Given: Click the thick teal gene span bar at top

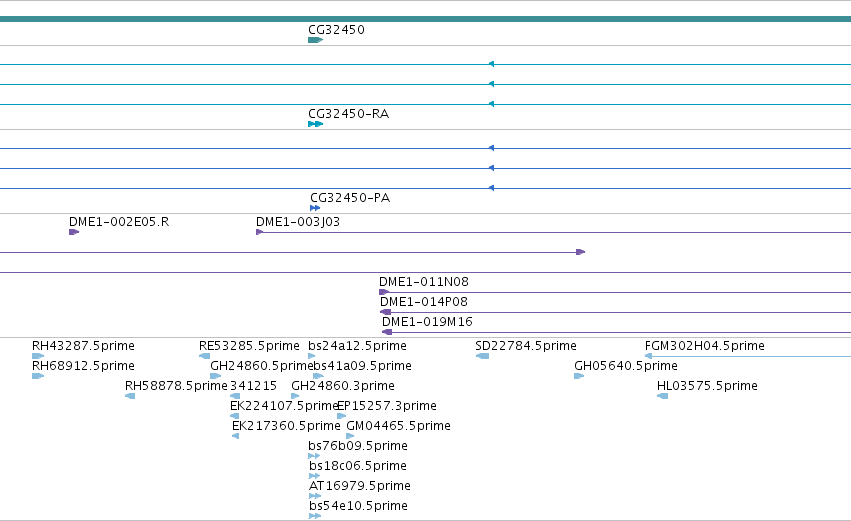Looking at the screenshot, I should [426, 19].
